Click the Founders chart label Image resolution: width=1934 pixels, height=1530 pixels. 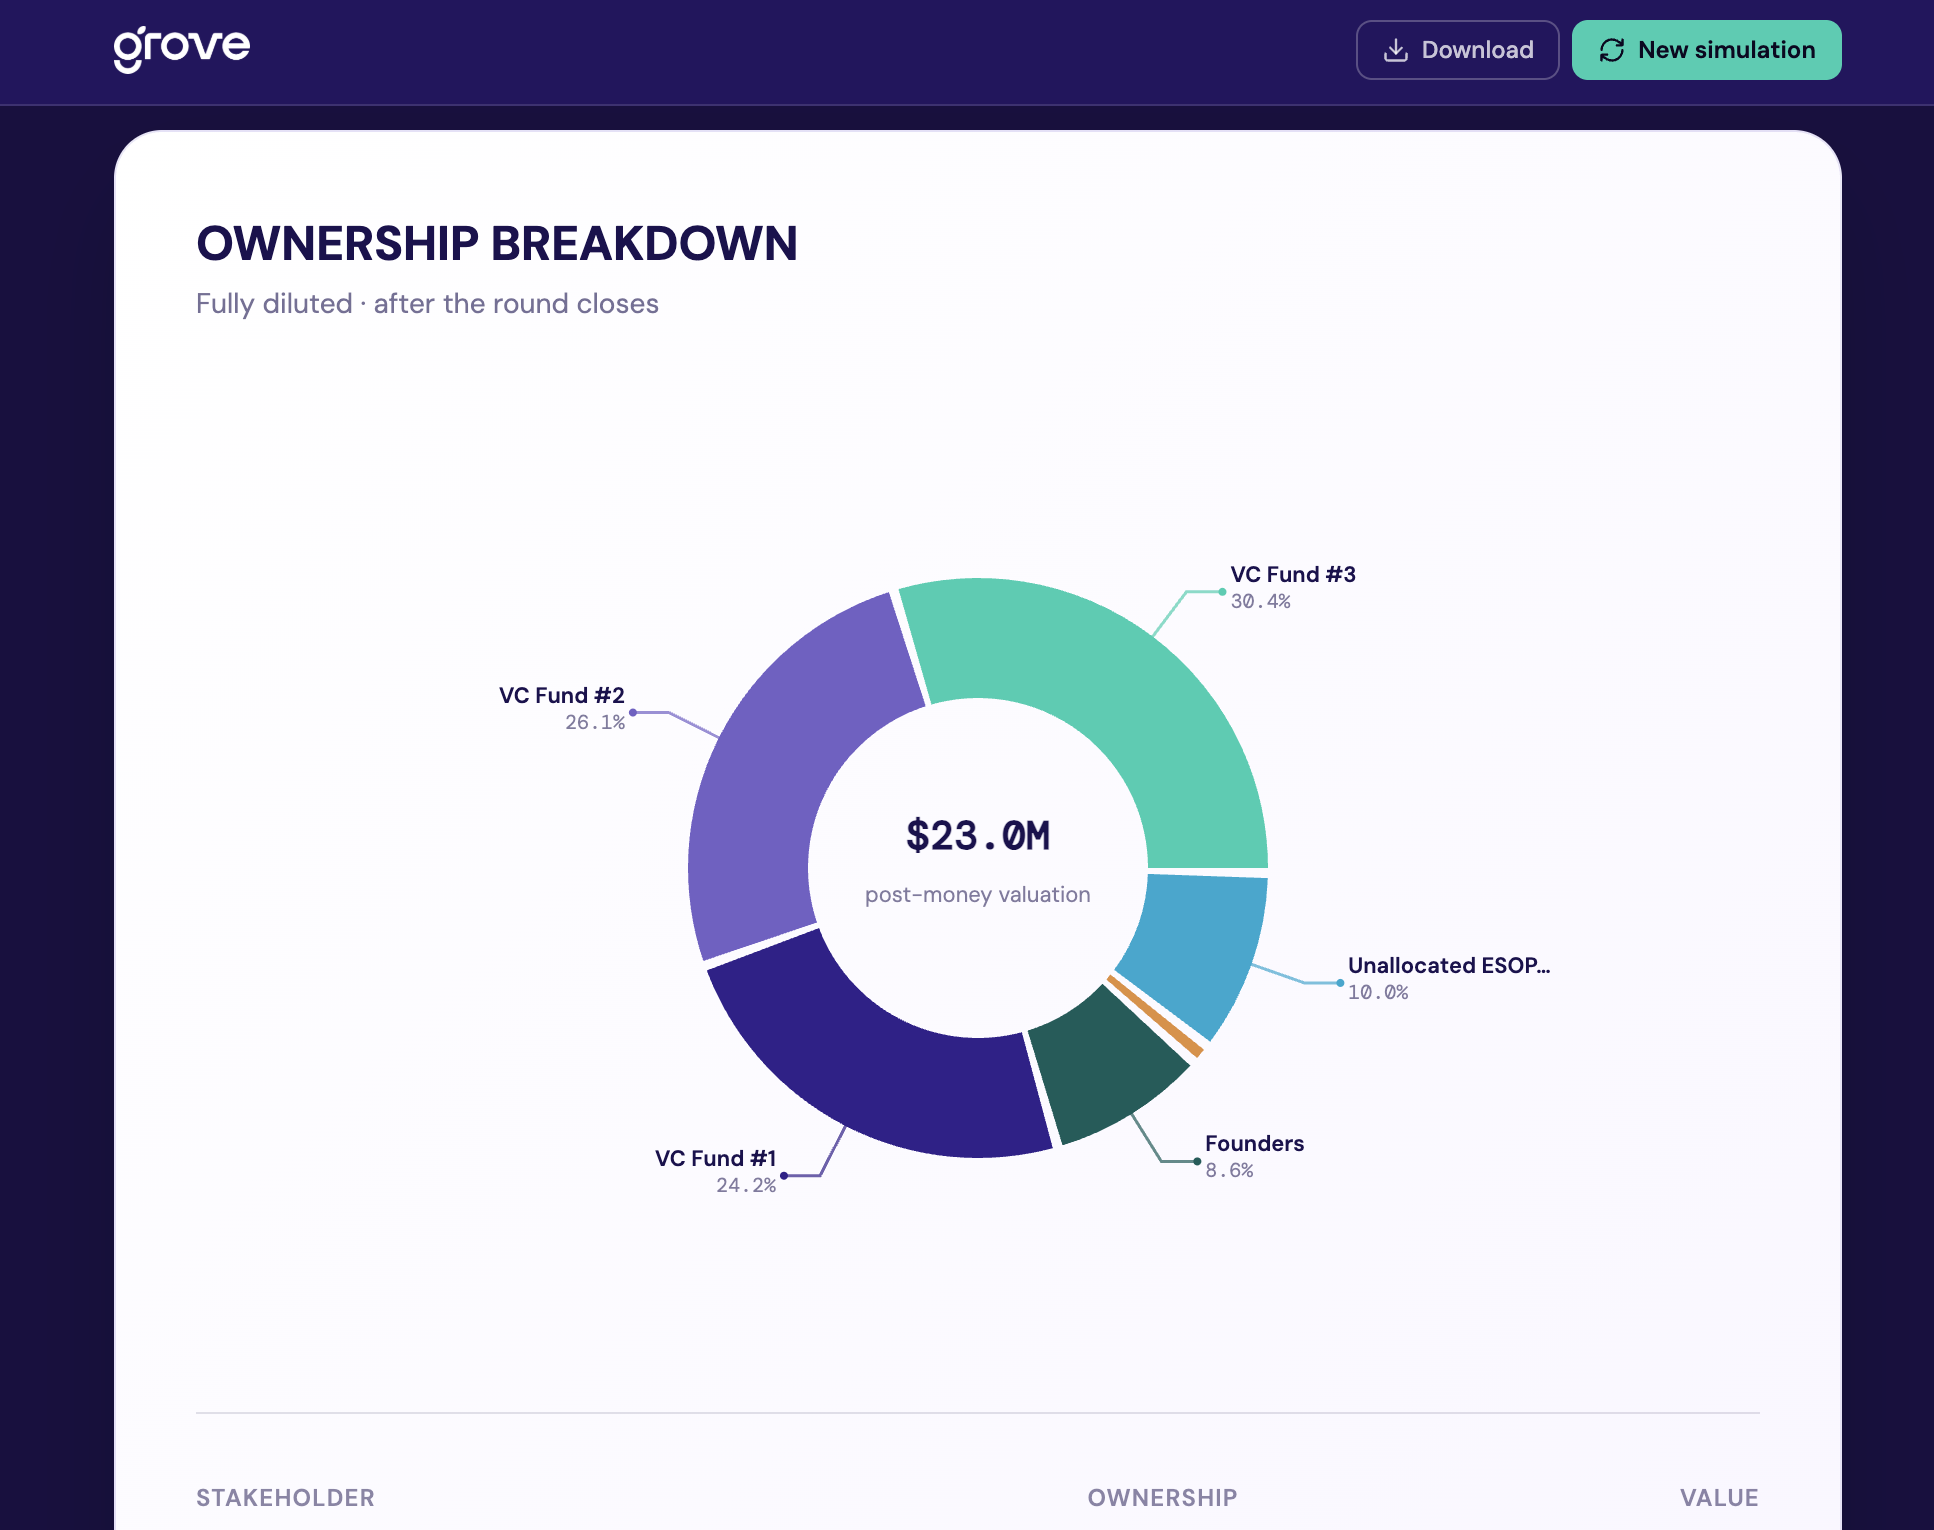(1254, 1144)
